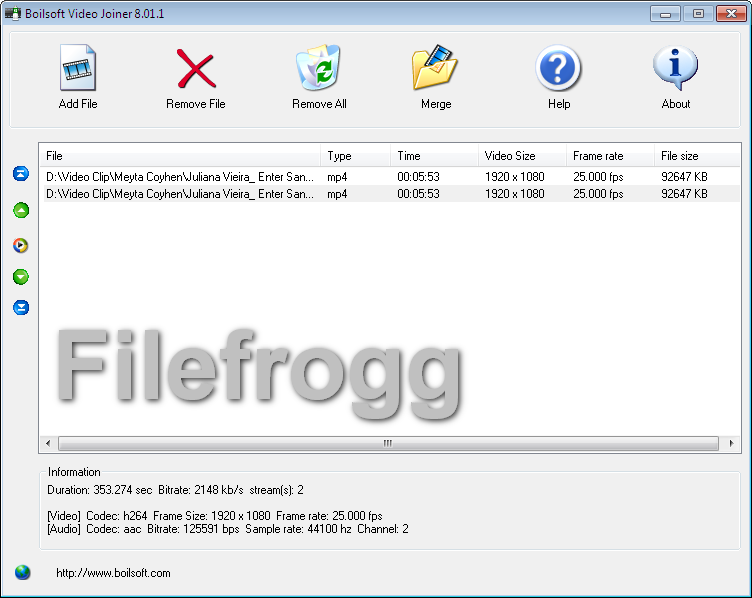Click the horizontal scrollbar left arrow
Viewport: 752px width, 598px height.
point(48,443)
